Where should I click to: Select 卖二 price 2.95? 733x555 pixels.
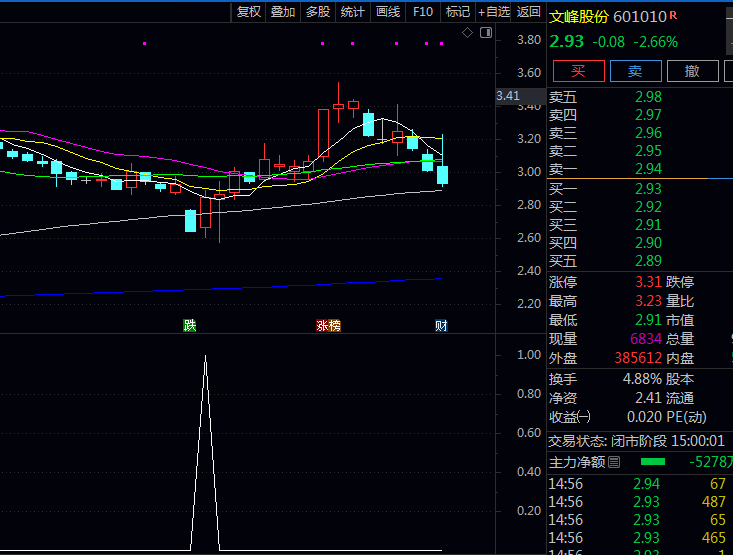click(648, 151)
